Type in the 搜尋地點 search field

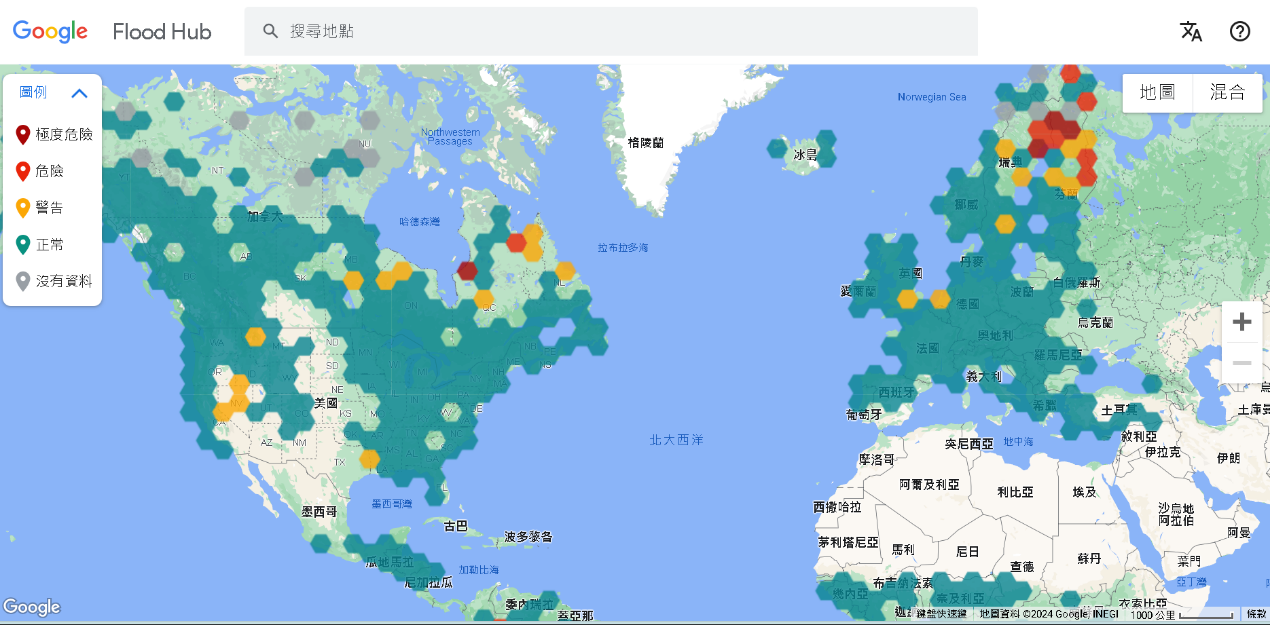pos(620,31)
